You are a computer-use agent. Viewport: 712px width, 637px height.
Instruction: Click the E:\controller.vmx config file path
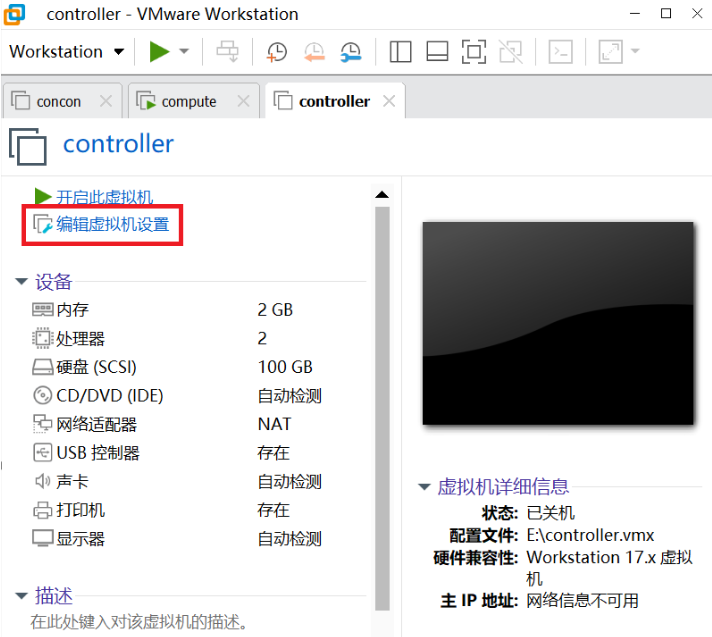[x=590, y=535]
